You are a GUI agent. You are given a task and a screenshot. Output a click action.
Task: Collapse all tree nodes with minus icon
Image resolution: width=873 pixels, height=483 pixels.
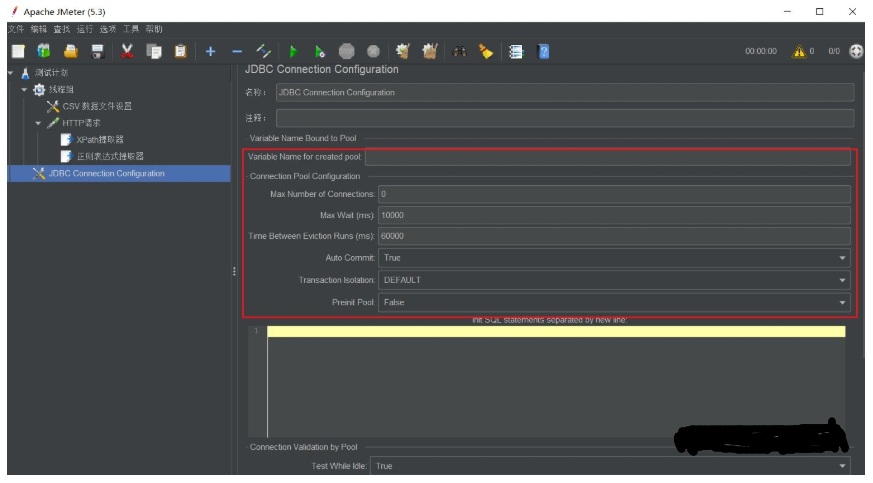(x=237, y=52)
